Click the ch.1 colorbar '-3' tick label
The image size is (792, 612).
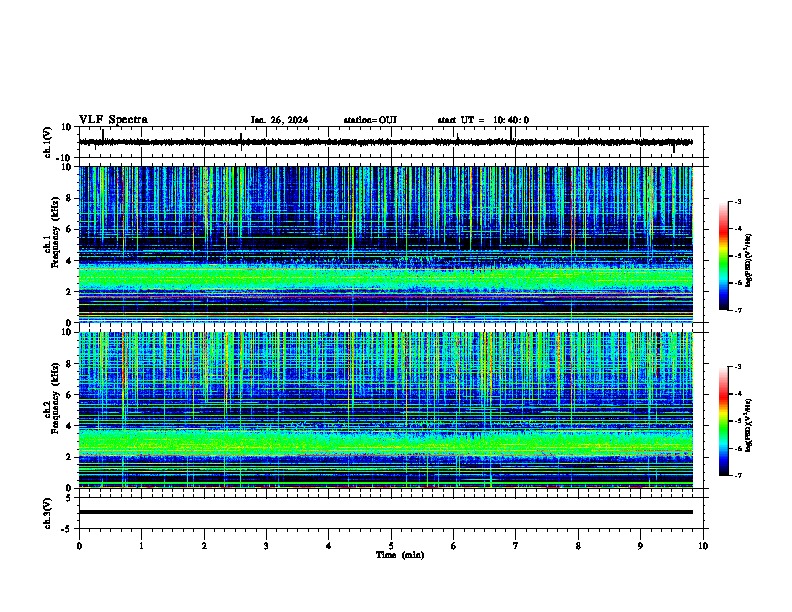pos(738,201)
